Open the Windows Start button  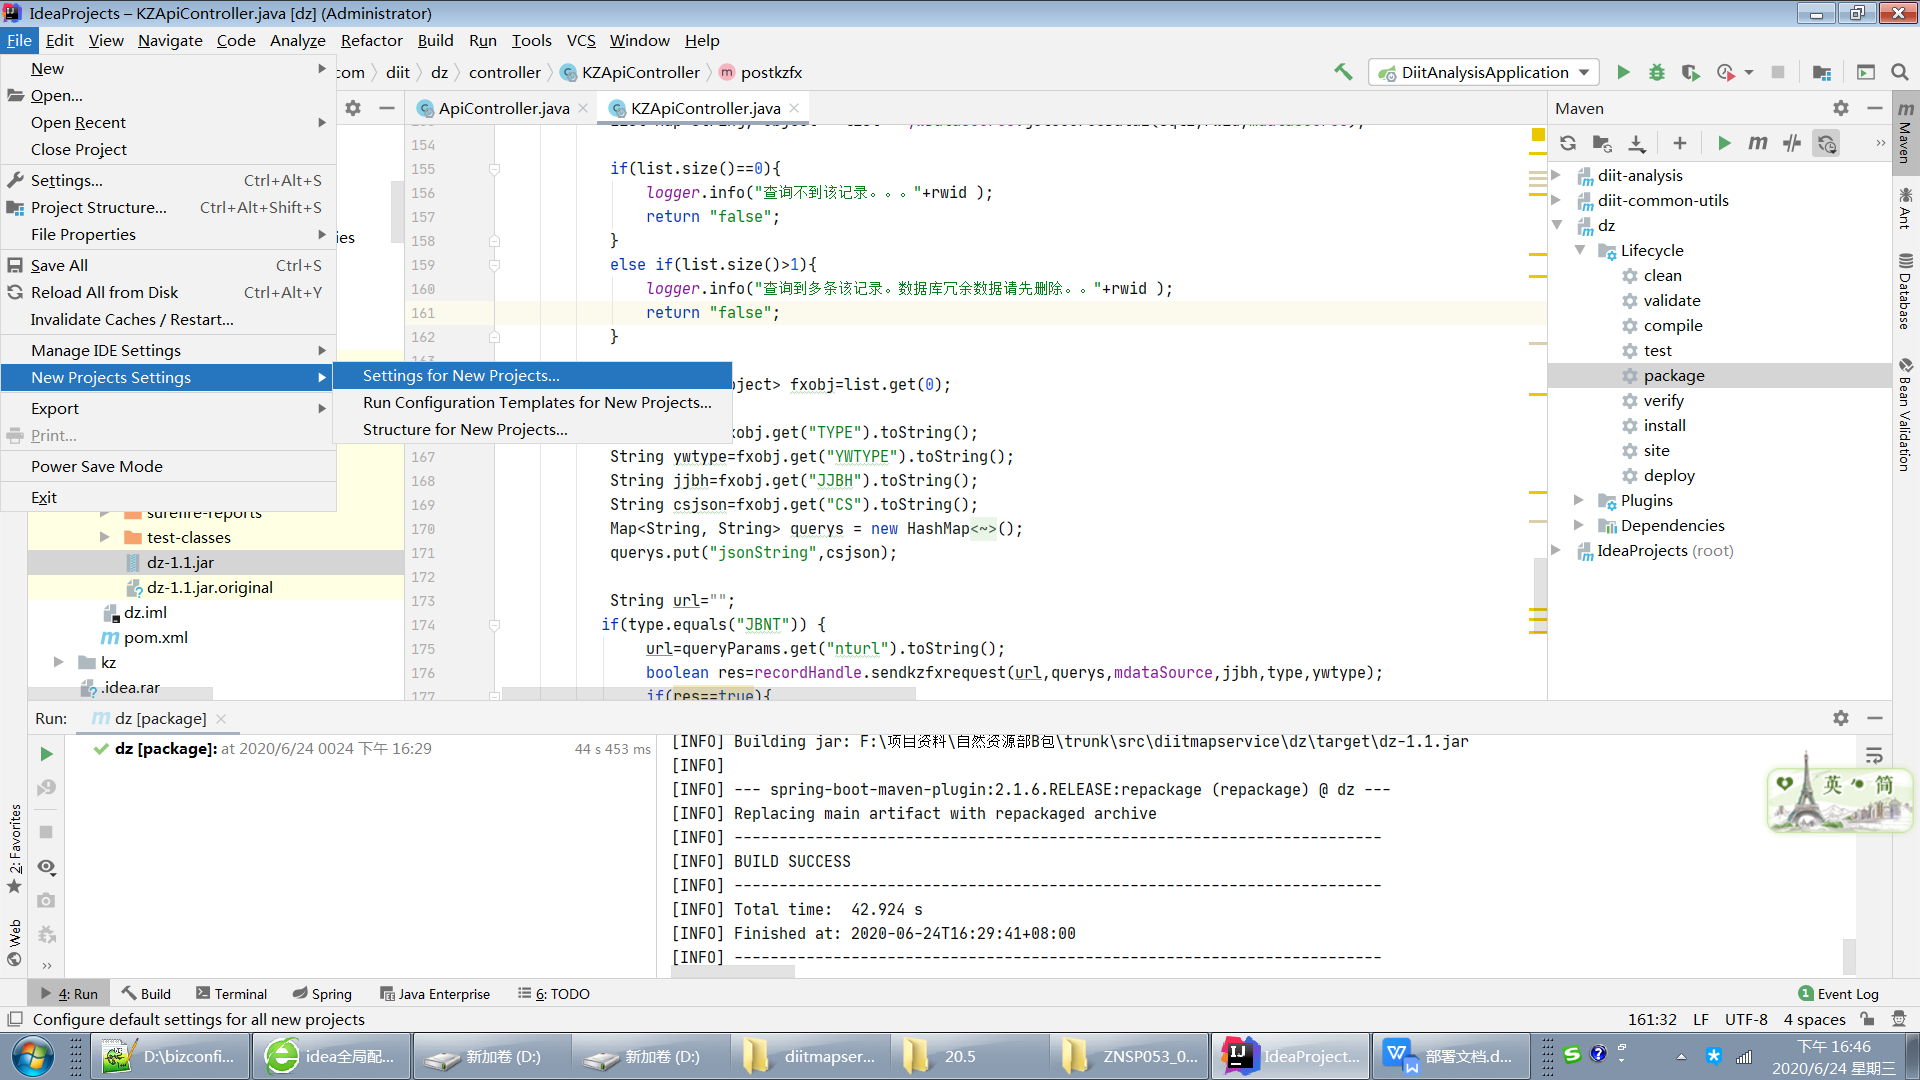33,1056
